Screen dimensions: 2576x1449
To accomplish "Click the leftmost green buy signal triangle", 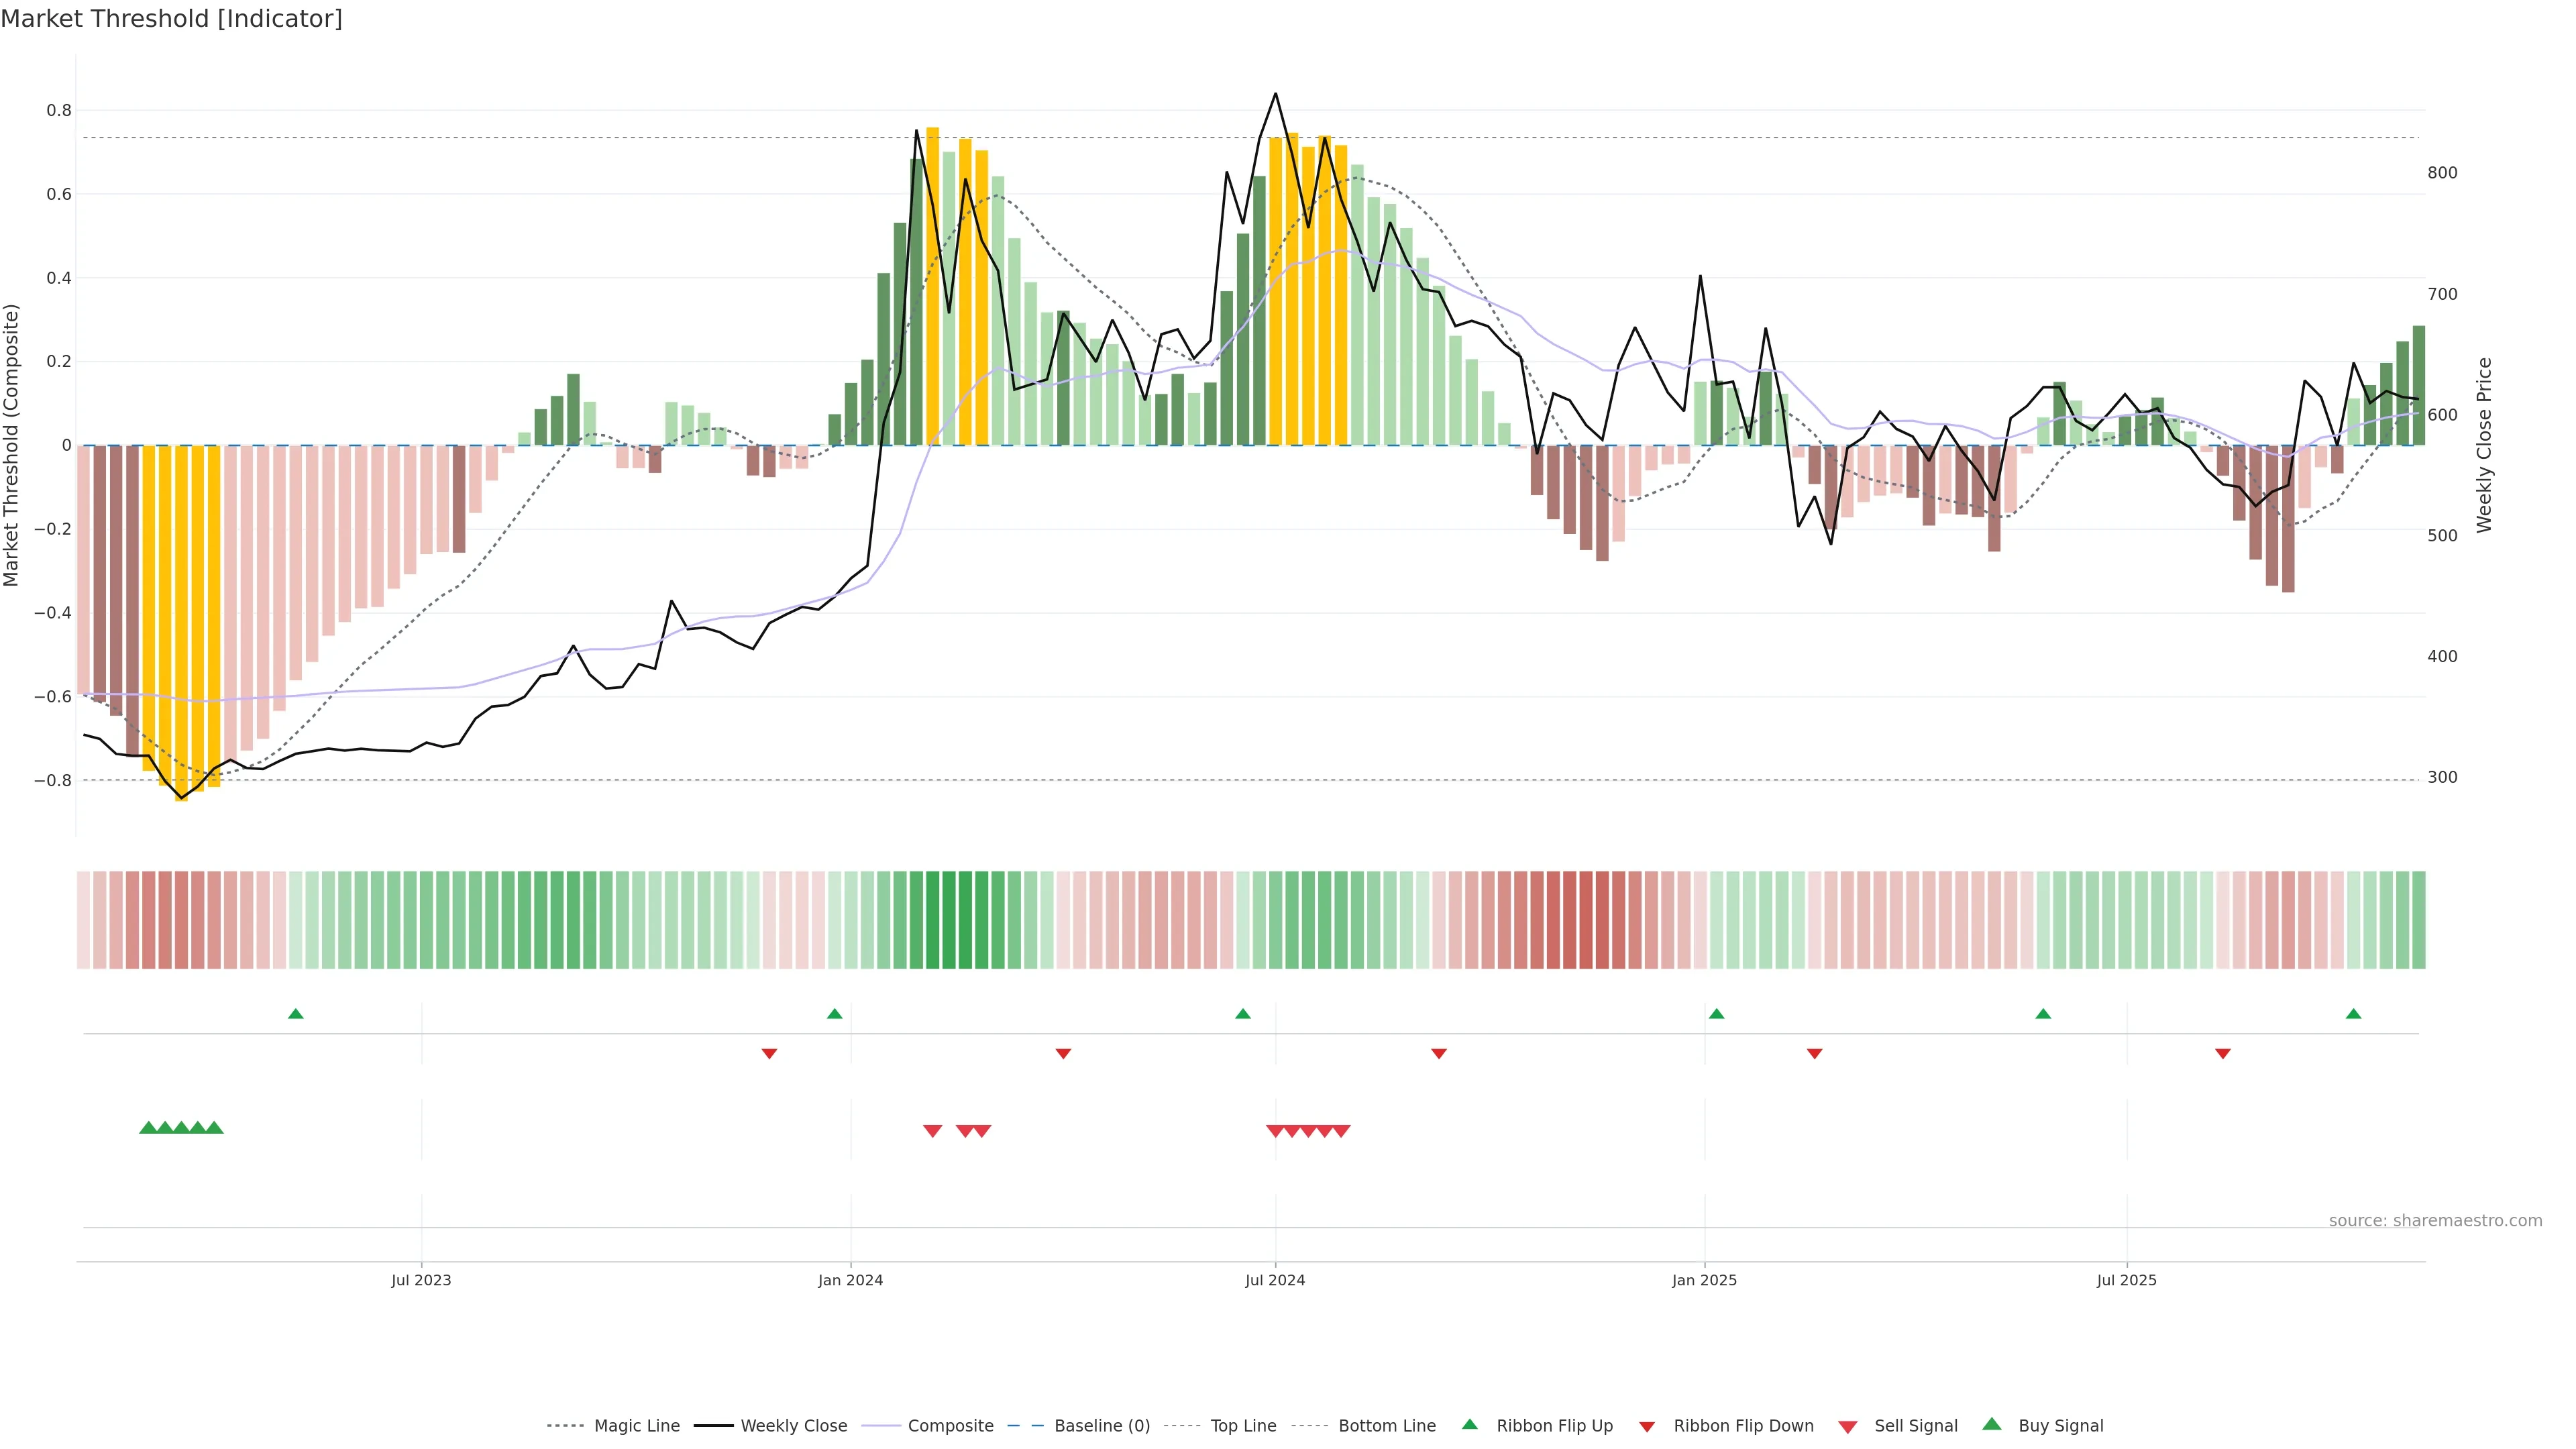I will (148, 1128).
